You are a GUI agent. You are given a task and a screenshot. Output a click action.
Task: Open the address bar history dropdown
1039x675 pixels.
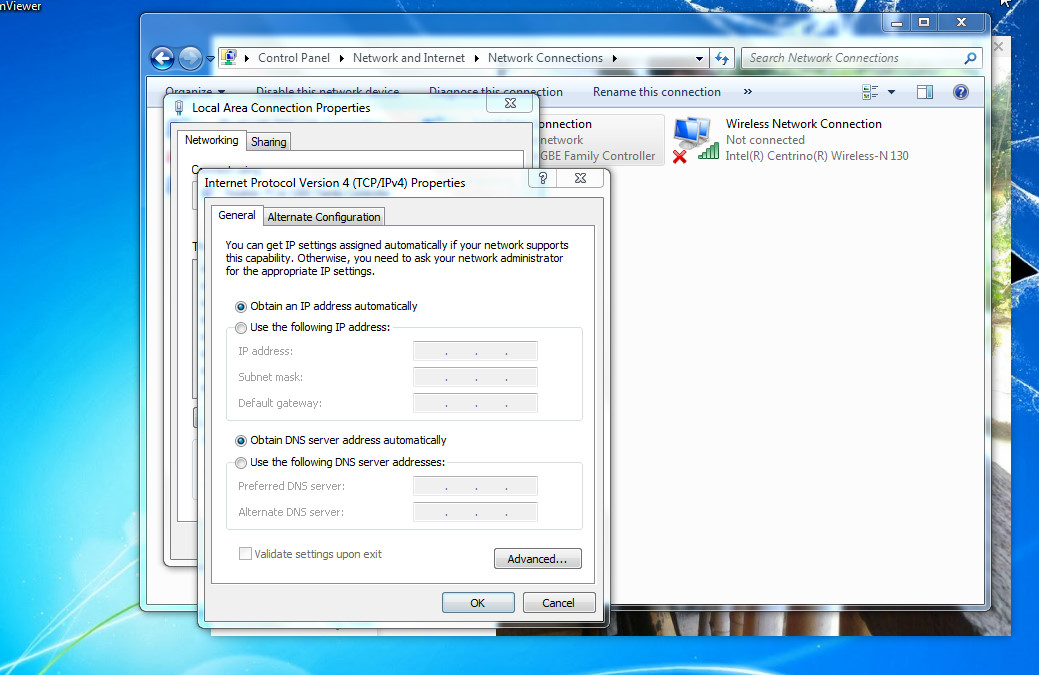(x=700, y=58)
